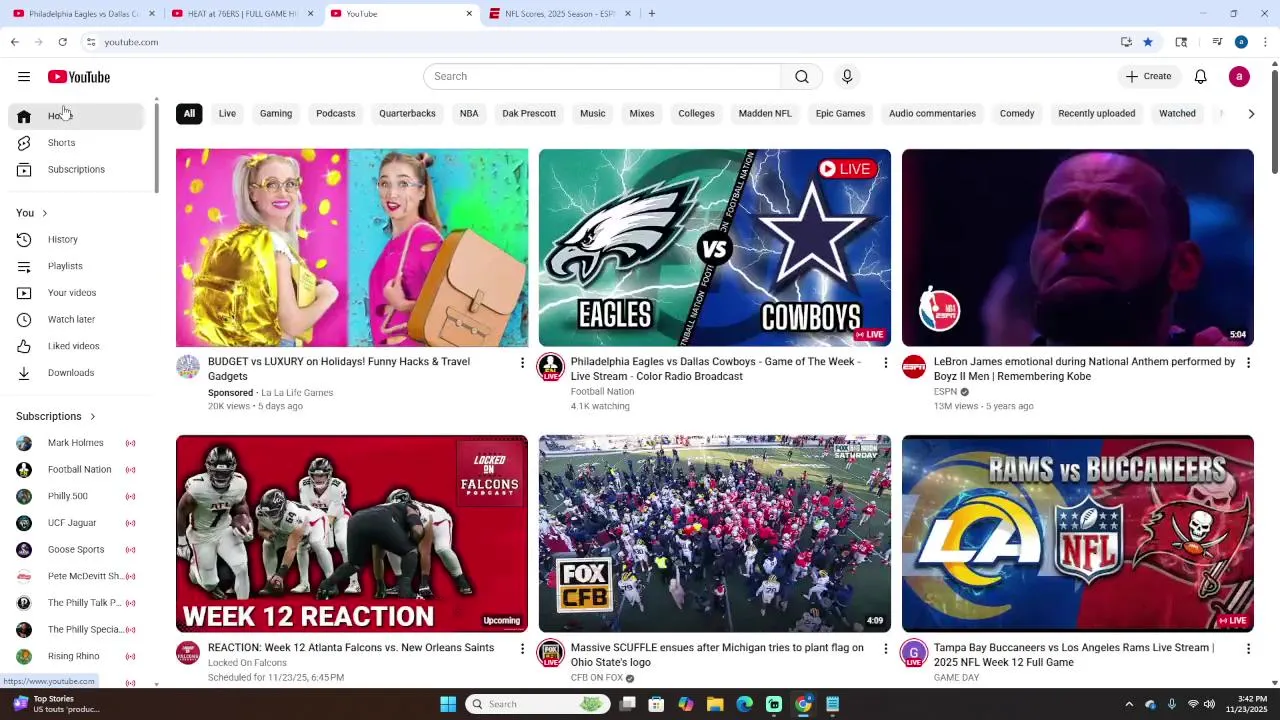Open Watch later in the sidebar

tap(76, 320)
